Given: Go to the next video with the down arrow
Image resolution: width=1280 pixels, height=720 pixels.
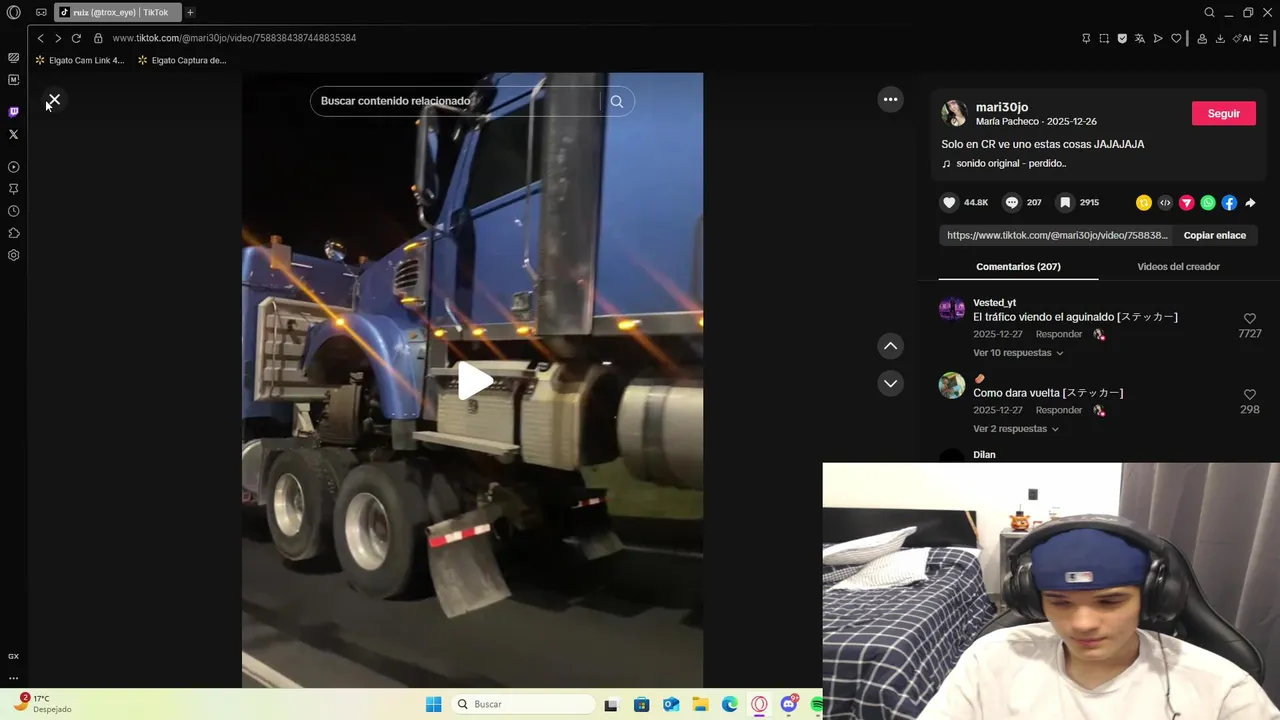Looking at the screenshot, I should pos(890,383).
